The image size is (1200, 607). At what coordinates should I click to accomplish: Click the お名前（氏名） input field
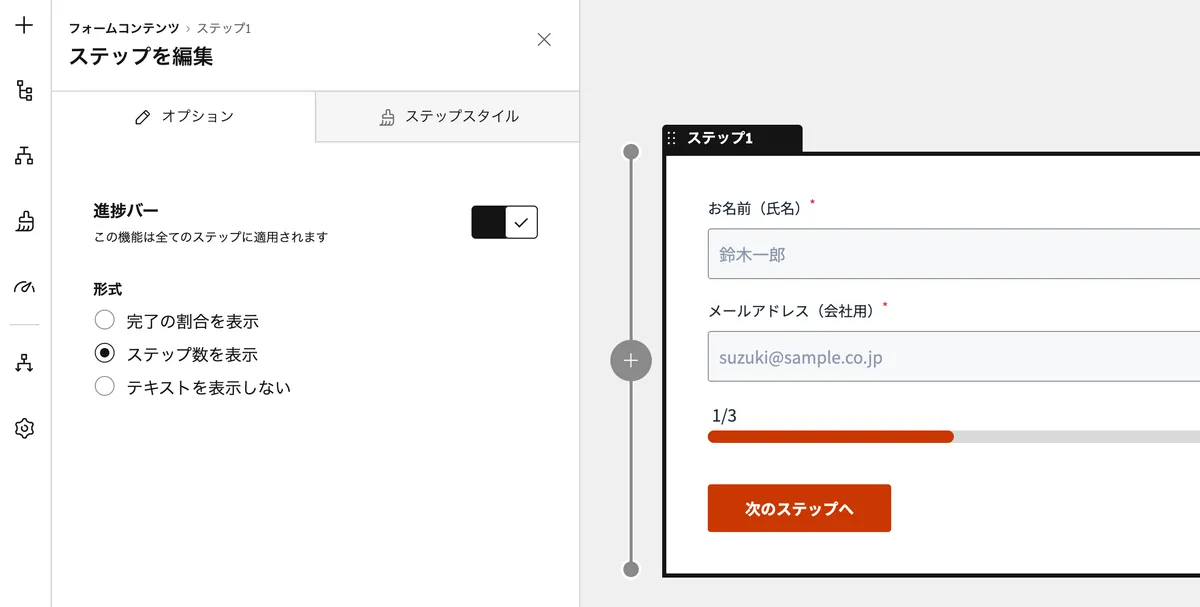tap(900, 253)
